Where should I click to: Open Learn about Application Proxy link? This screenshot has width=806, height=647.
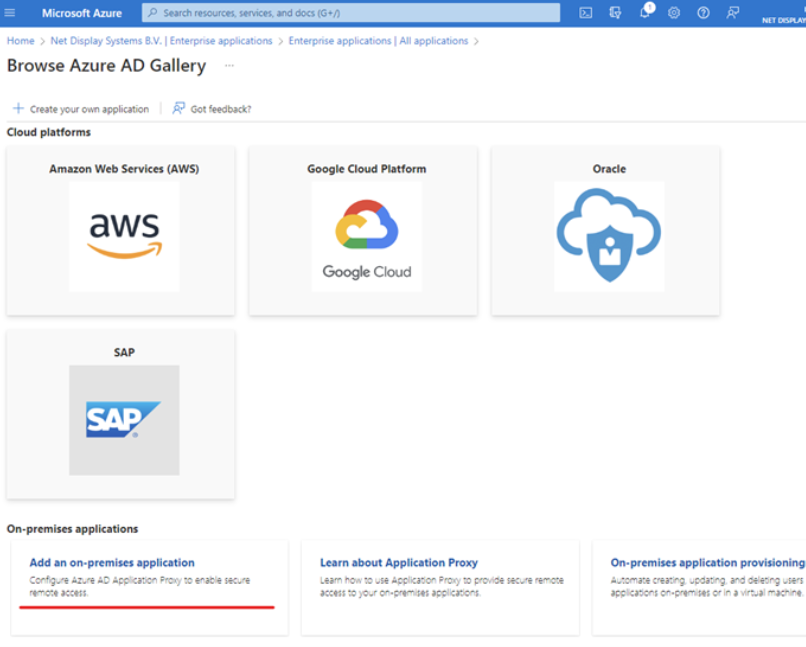coord(399,563)
